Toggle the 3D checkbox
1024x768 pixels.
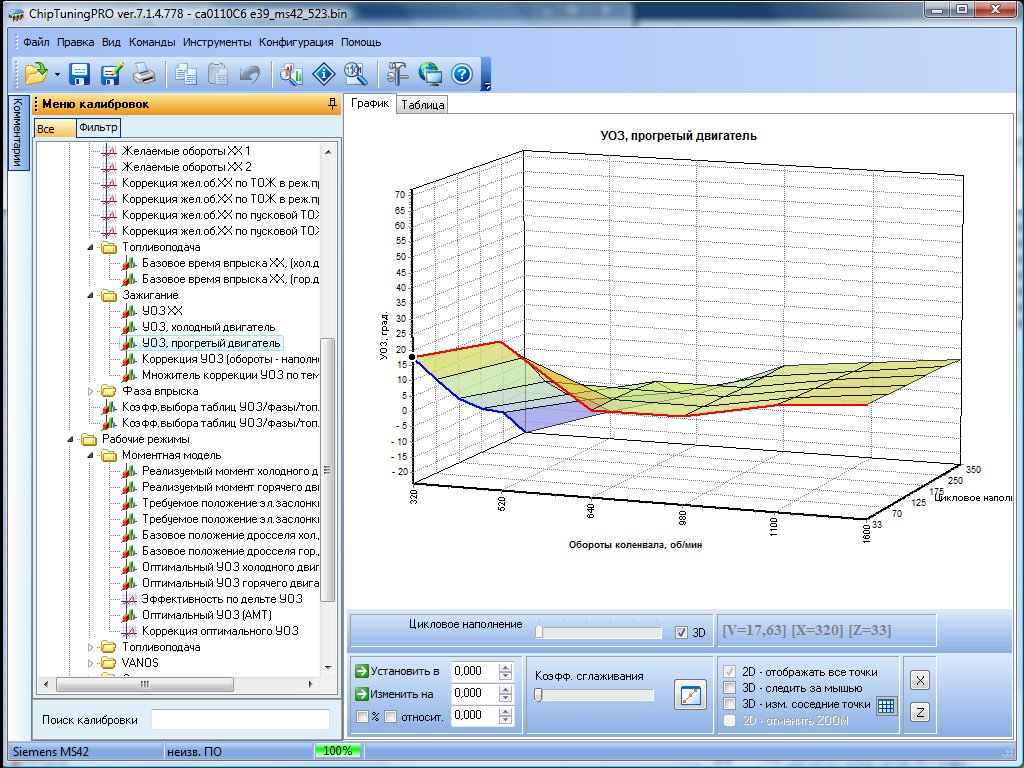682,632
